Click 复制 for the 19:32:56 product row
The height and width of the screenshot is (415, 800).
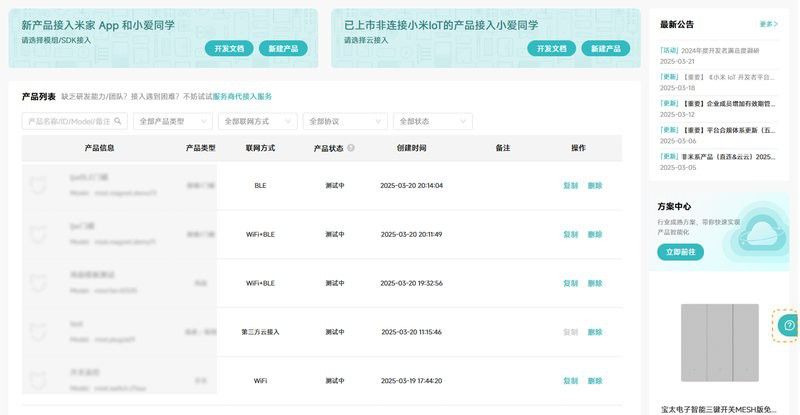click(570, 283)
